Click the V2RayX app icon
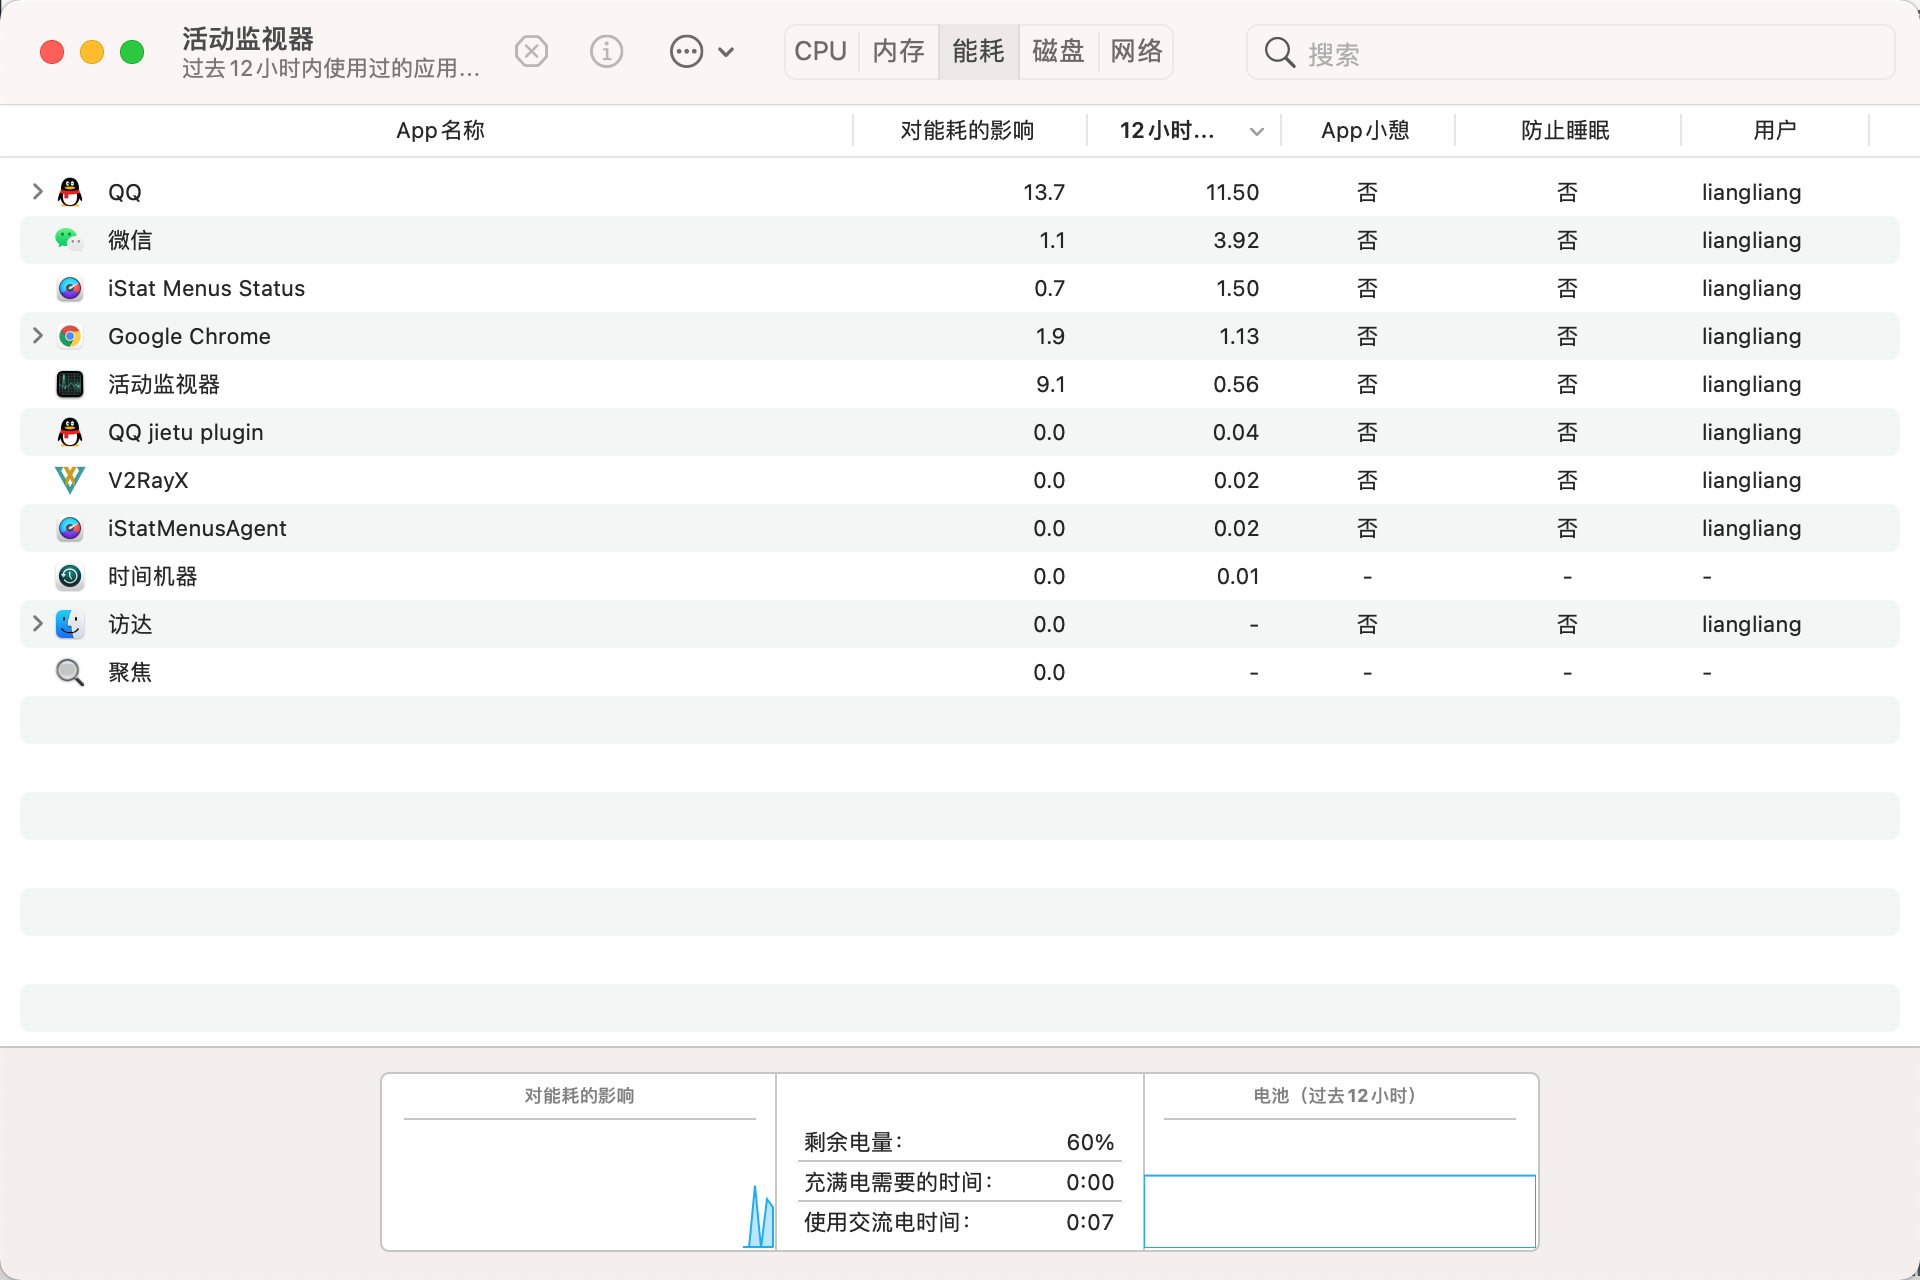Screen dimensions: 1920x1280 (x=69, y=480)
